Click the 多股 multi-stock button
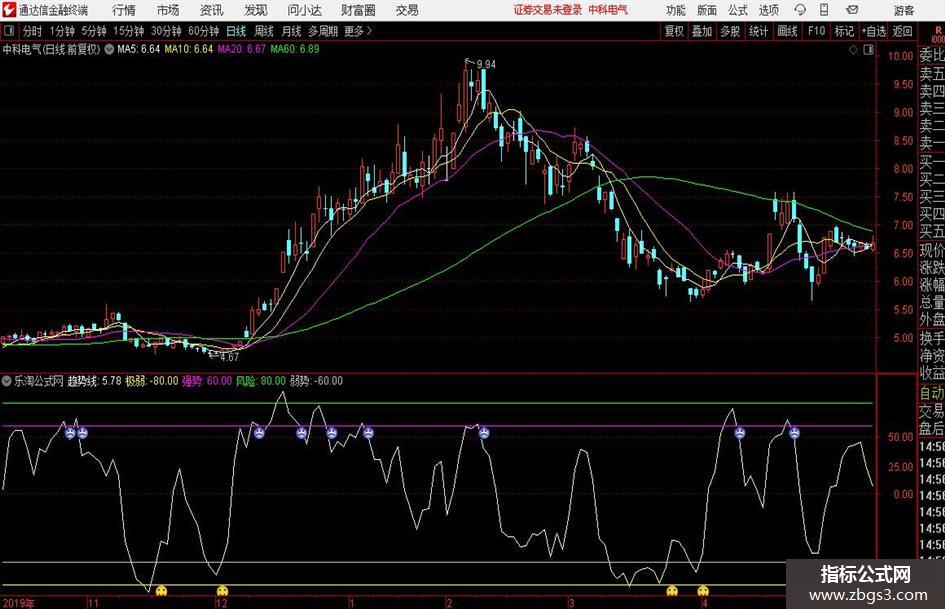 [x=730, y=31]
